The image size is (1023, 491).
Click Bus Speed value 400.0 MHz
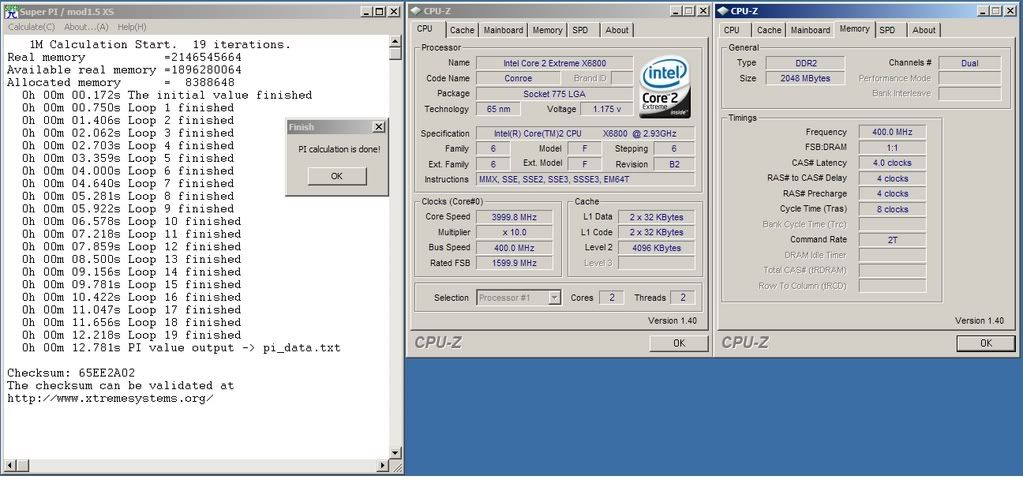[x=514, y=248]
